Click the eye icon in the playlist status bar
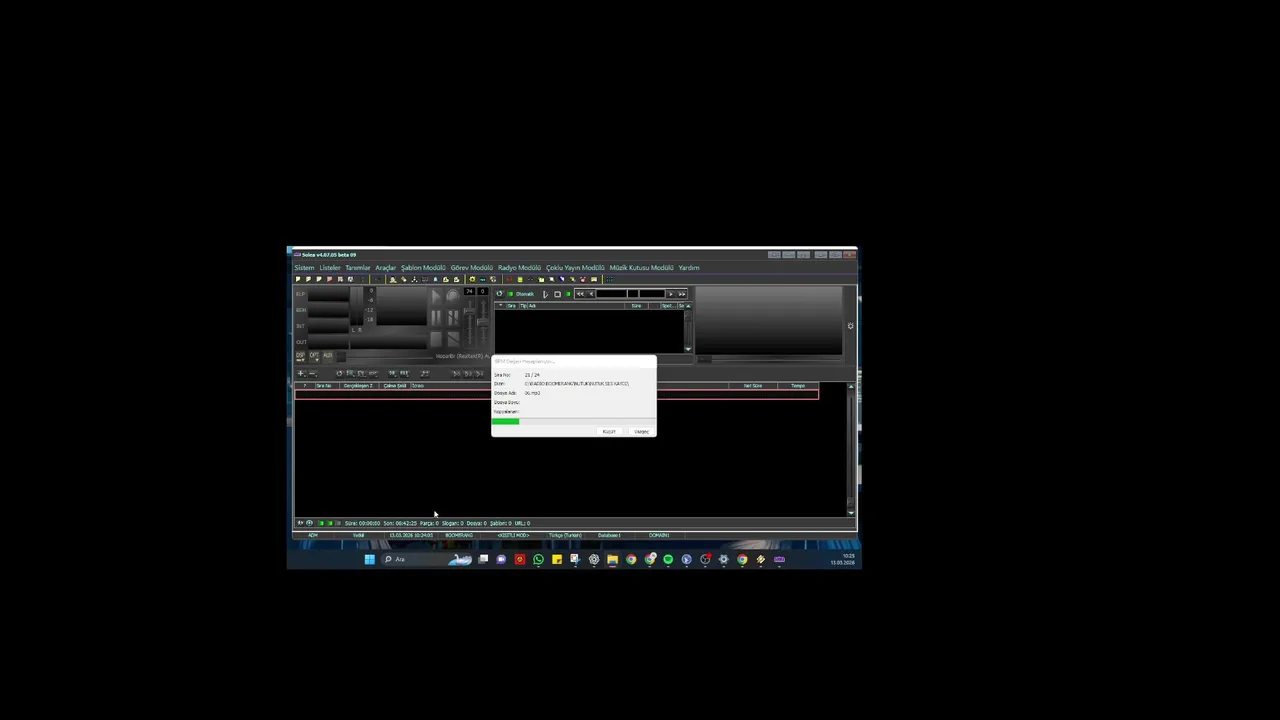This screenshot has height=720, width=1280. [309, 523]
